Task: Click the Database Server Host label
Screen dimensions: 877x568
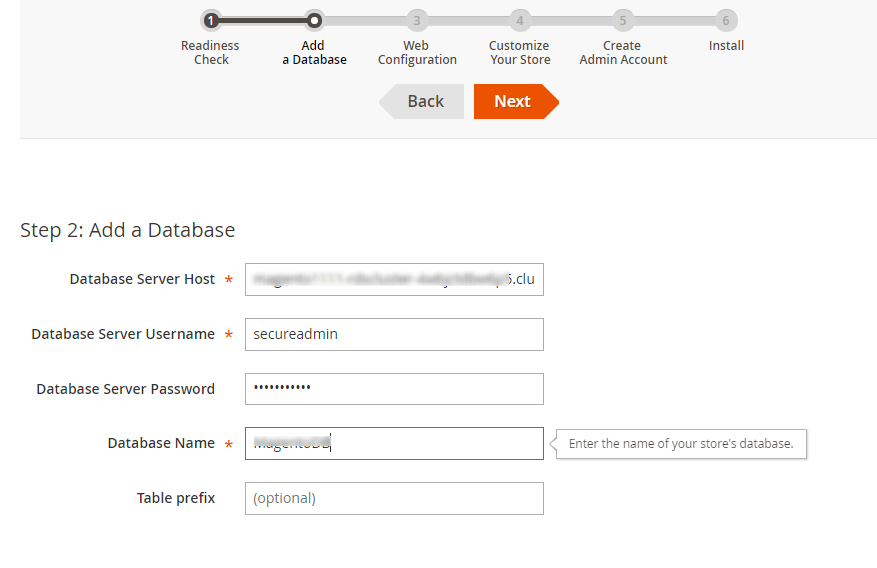Action: [x=142, y=280]
